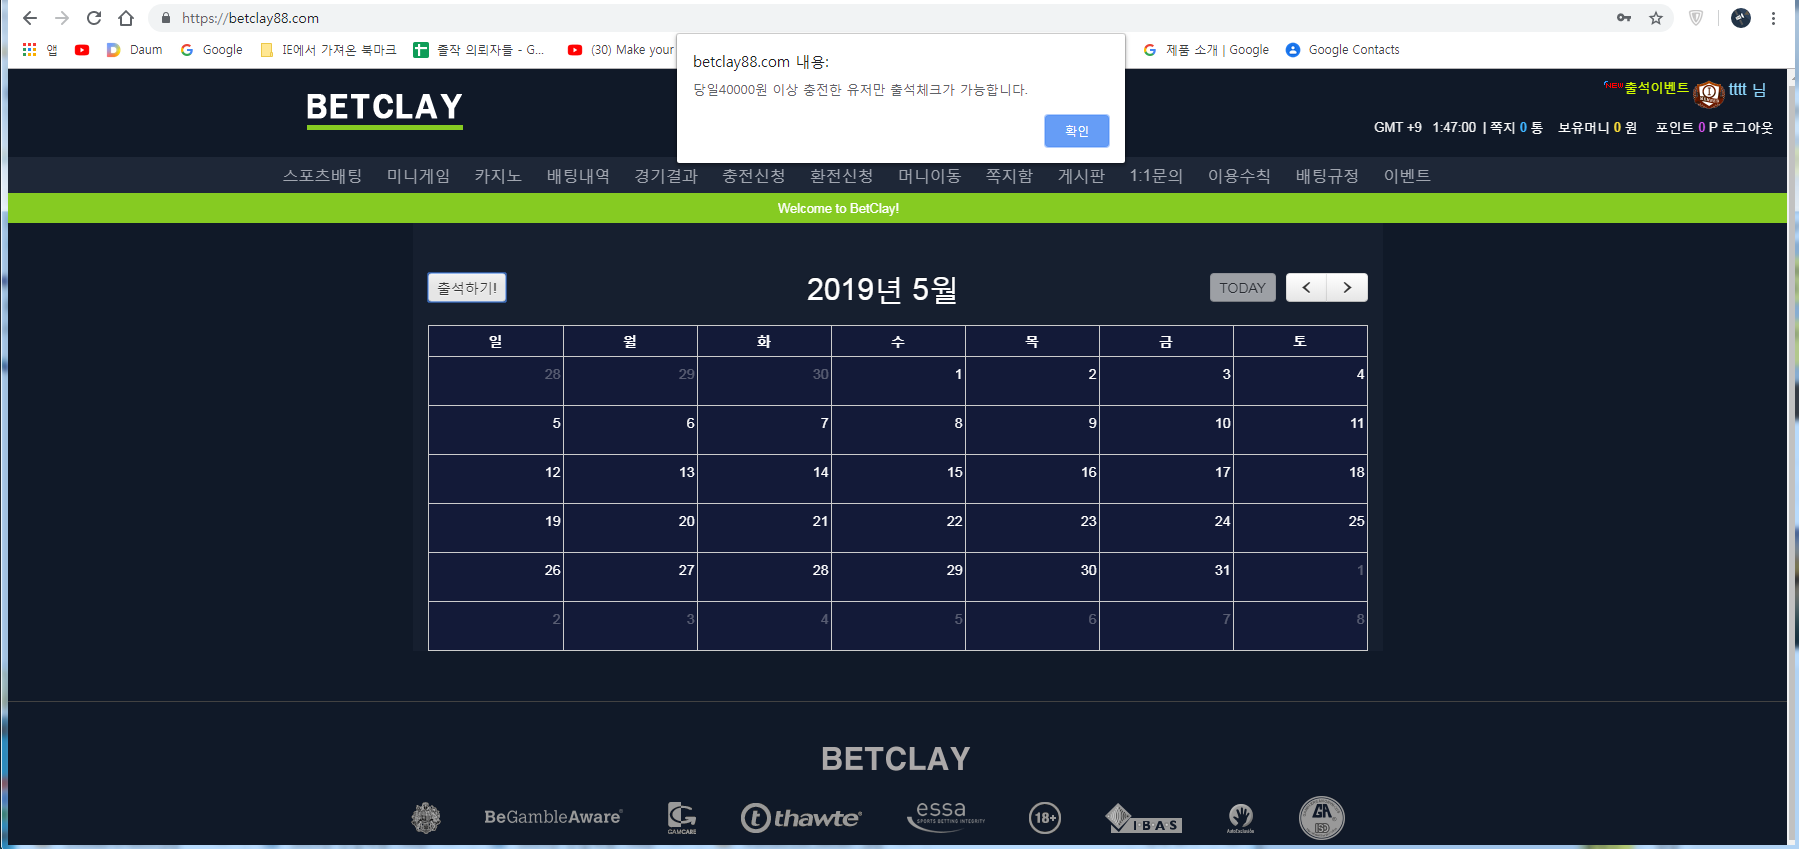Click the browser back arrow
This screenshot has height=849, width=1799.
(30, 18)
